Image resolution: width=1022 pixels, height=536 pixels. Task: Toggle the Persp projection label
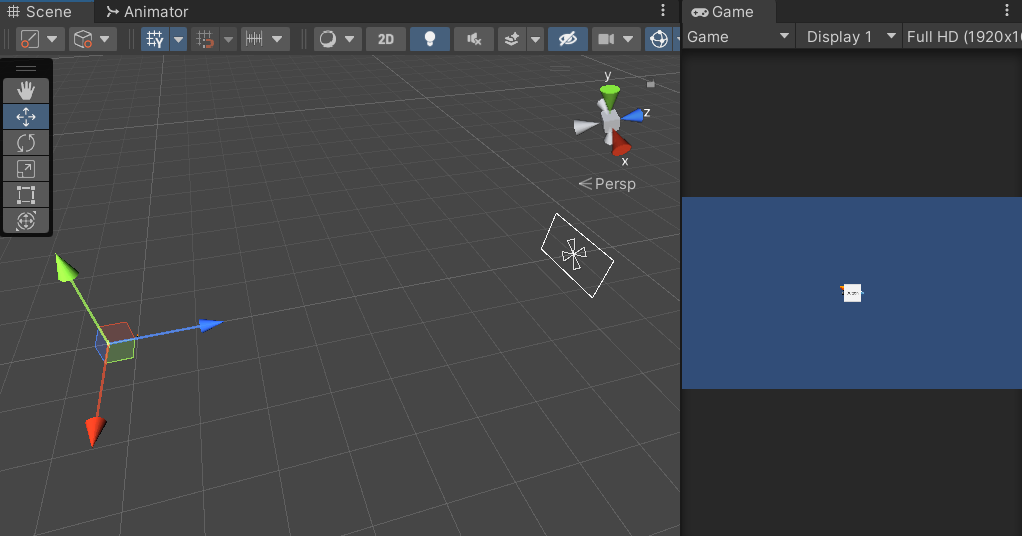tap(607, 184)
